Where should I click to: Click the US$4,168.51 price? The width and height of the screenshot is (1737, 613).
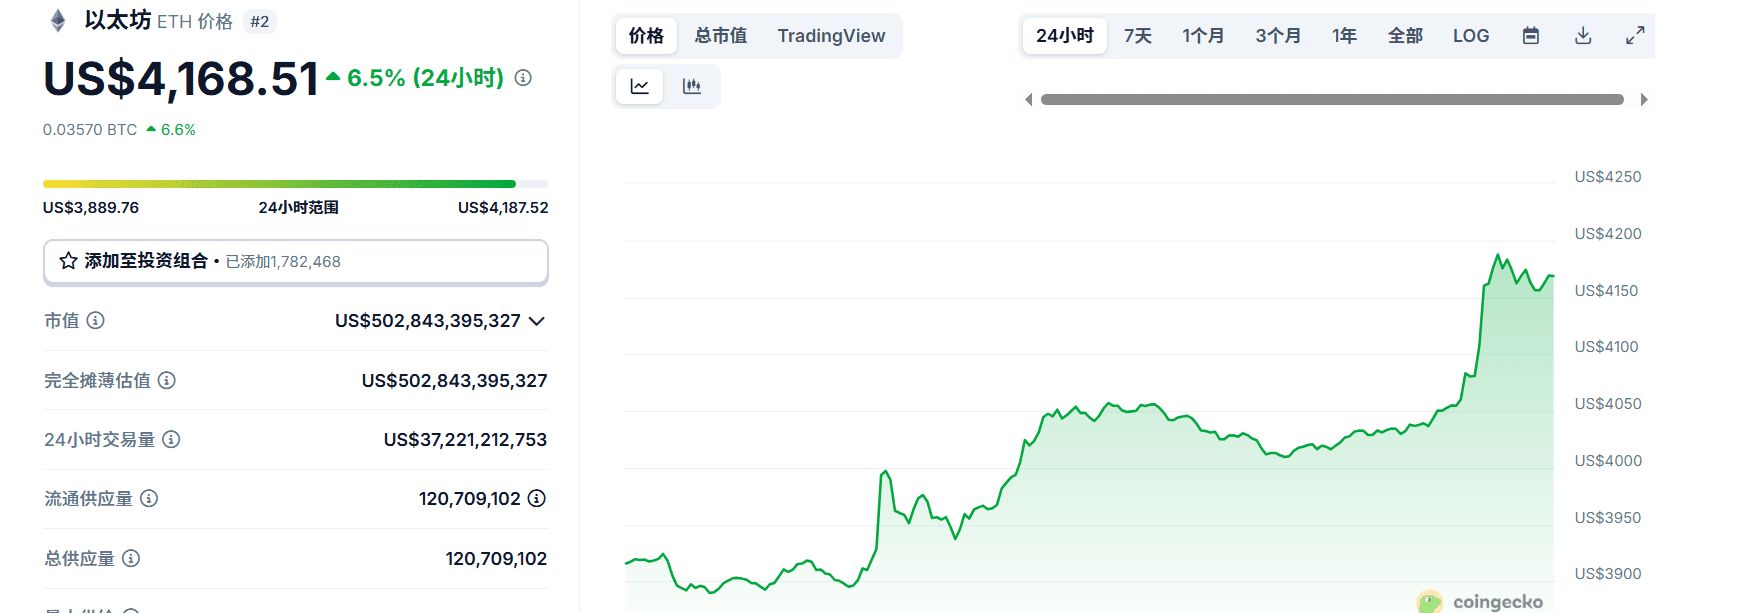point(181,79)
